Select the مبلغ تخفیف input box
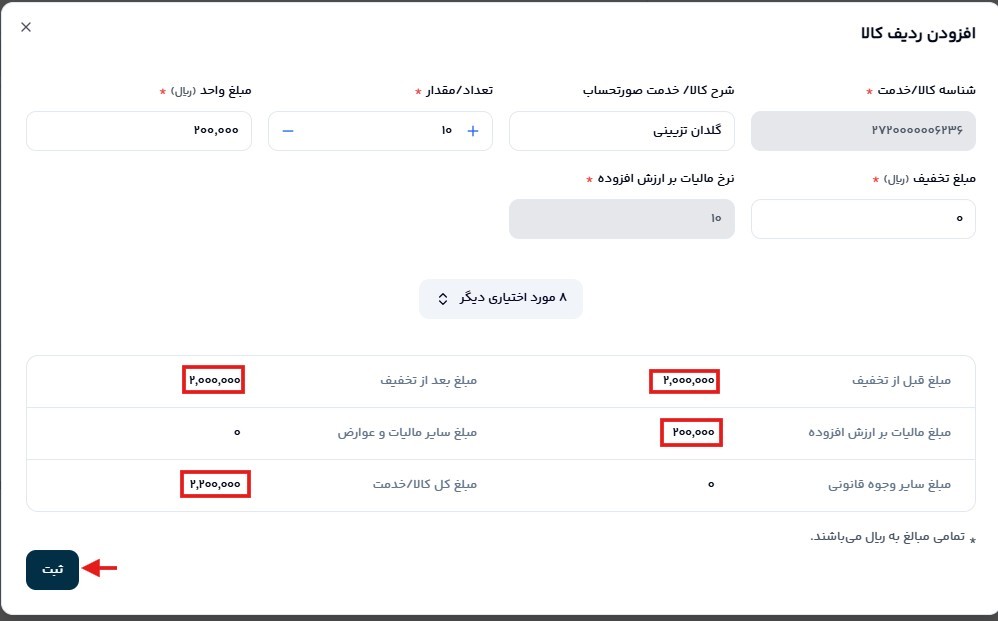The width and height of the screenshot is (998, 621). click(863, 219)
